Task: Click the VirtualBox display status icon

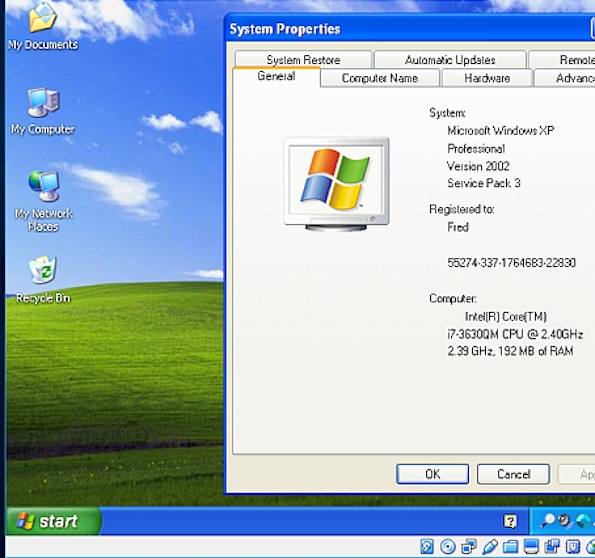Action: 531,547
